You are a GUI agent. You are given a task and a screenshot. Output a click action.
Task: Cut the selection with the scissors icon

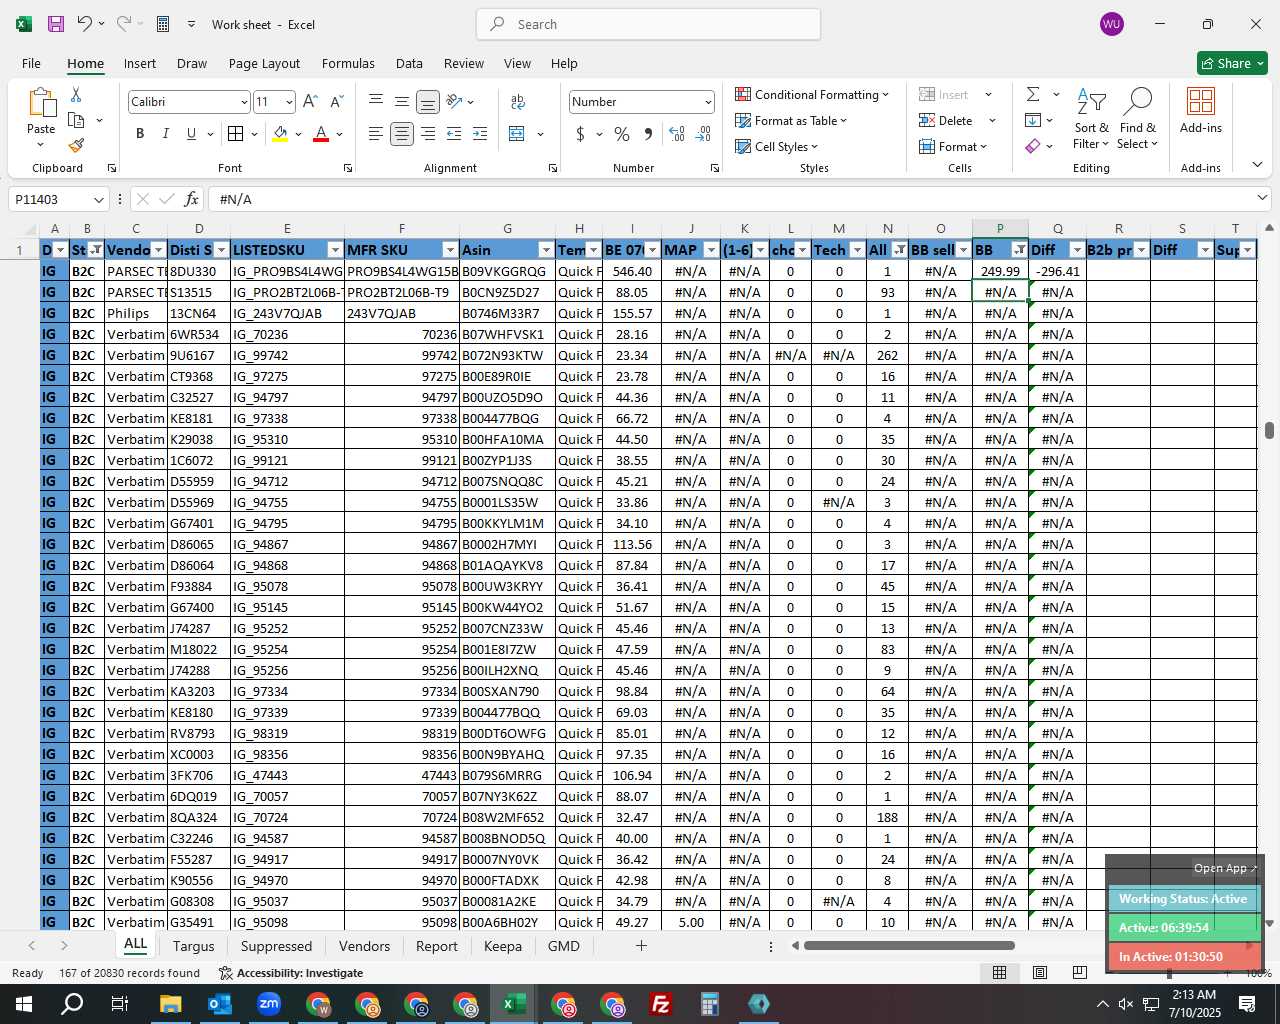[76, 94]
